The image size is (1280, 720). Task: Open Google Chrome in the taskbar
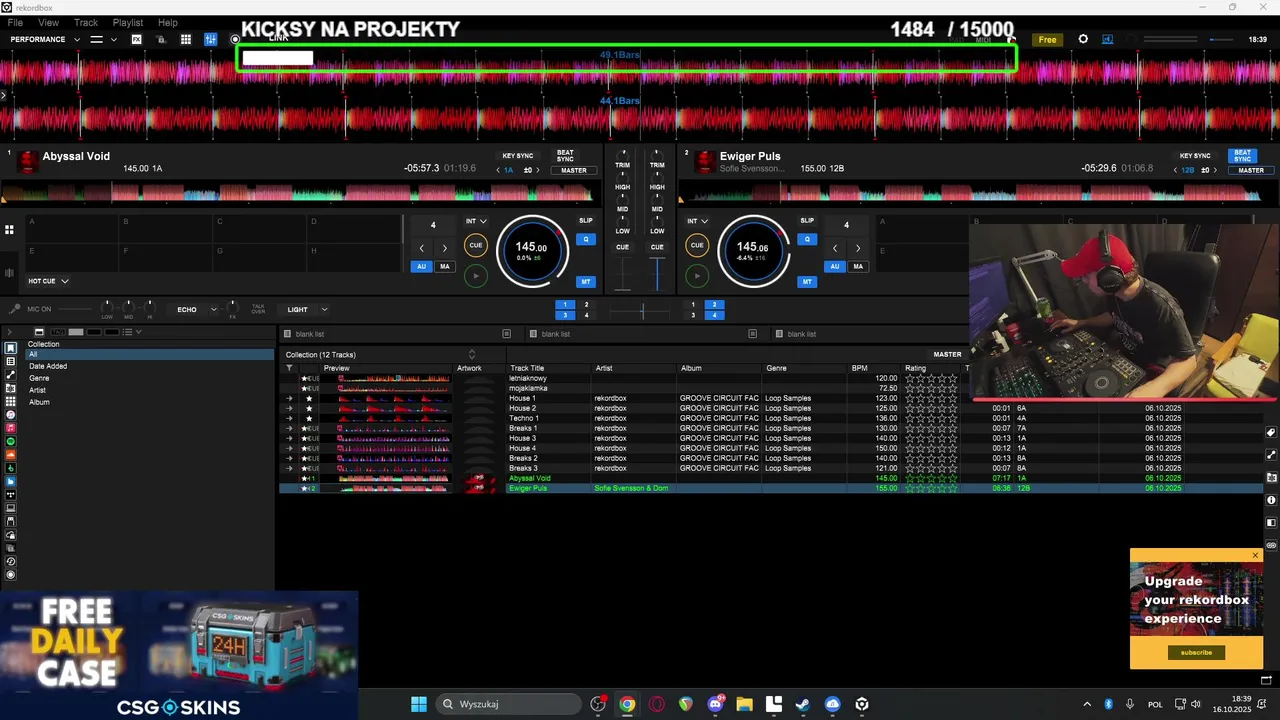click(627, 704)
